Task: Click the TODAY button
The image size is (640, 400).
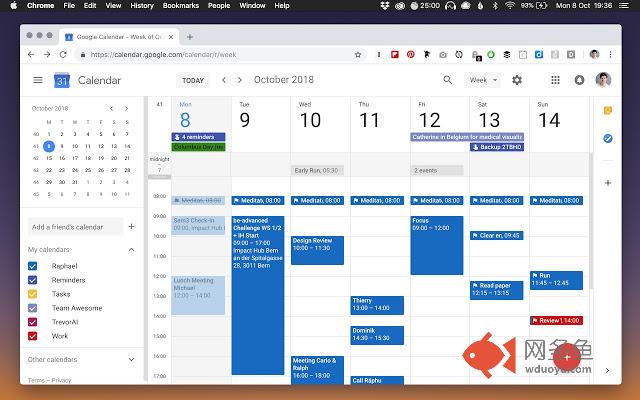Action: [x=193, y=80]
